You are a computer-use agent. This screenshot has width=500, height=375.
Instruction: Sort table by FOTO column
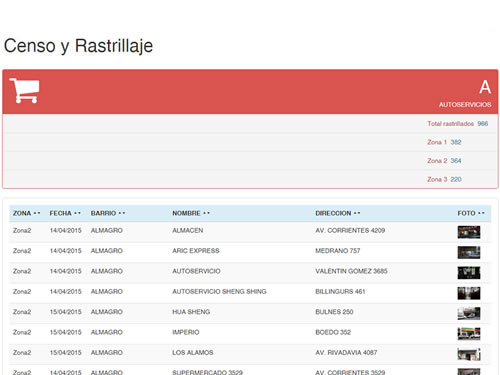(471, 213)
